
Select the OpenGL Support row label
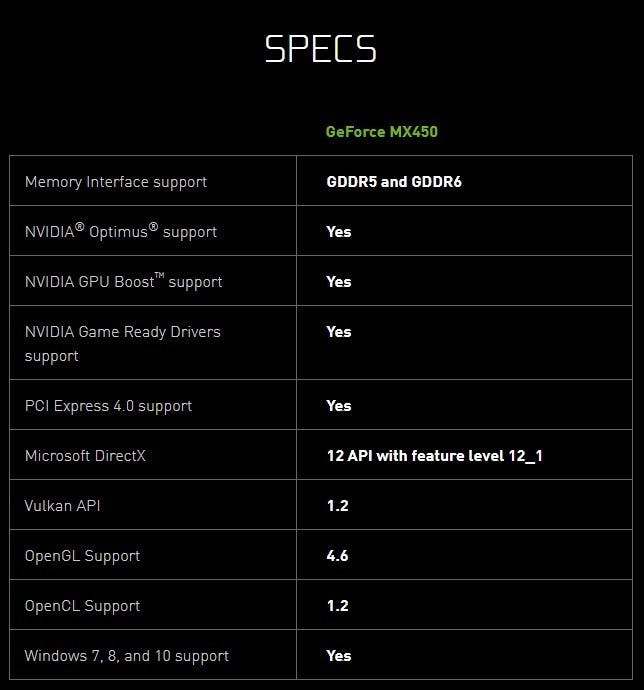(82, 556)
